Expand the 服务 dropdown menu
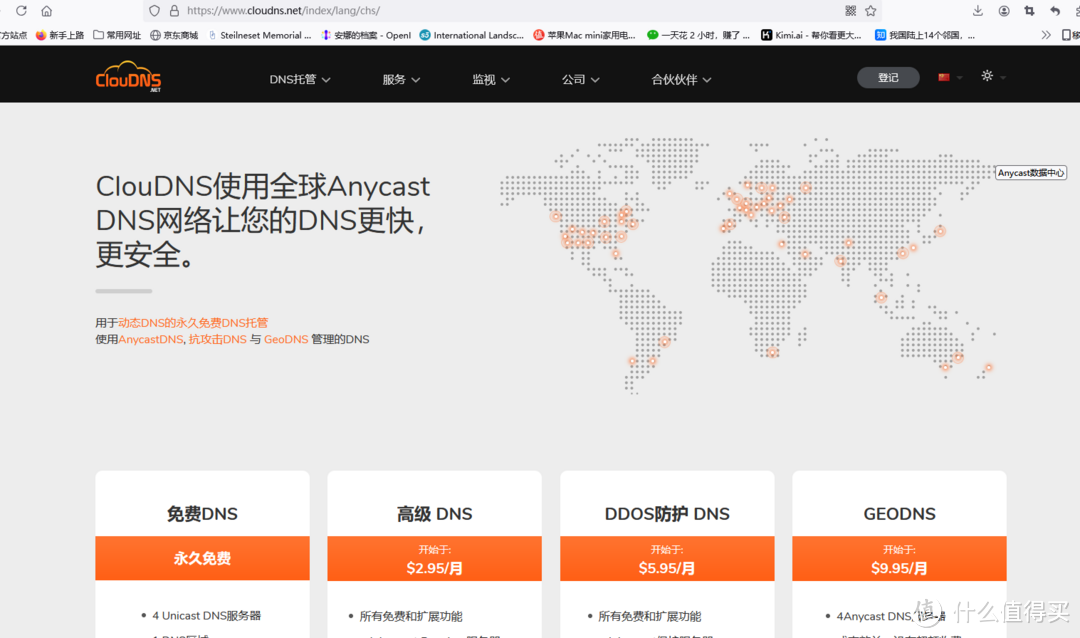 tap(401, 79)
